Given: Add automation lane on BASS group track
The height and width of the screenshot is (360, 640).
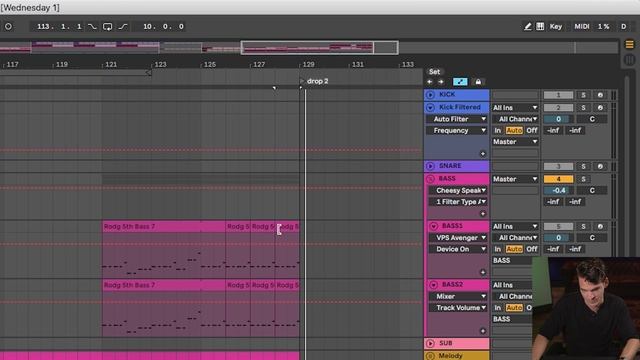Looking at the screenshot, I should [483, 213].
